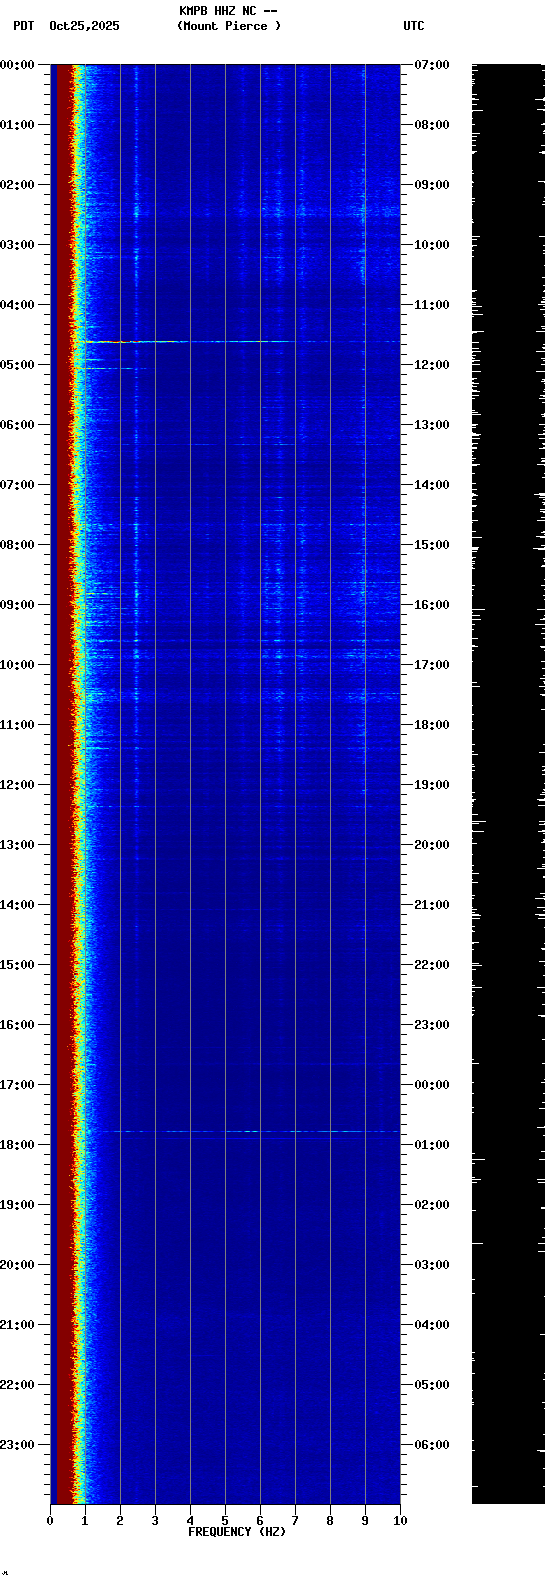Click the PDT time label '14:00'

[17, 905]
